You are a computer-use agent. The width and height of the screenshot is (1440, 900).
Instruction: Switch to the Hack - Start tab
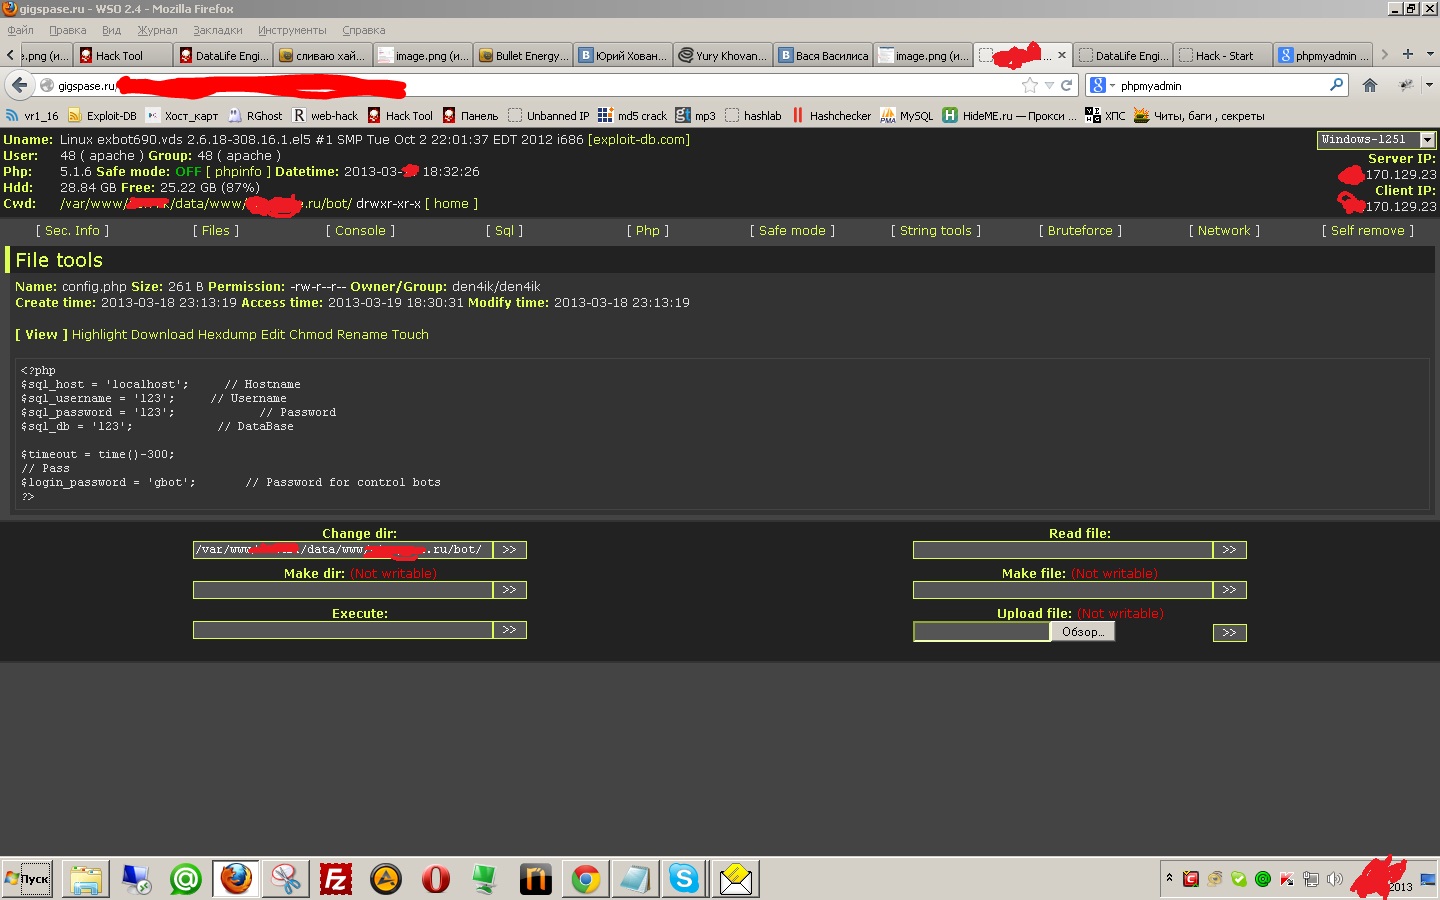(1223, 55)
